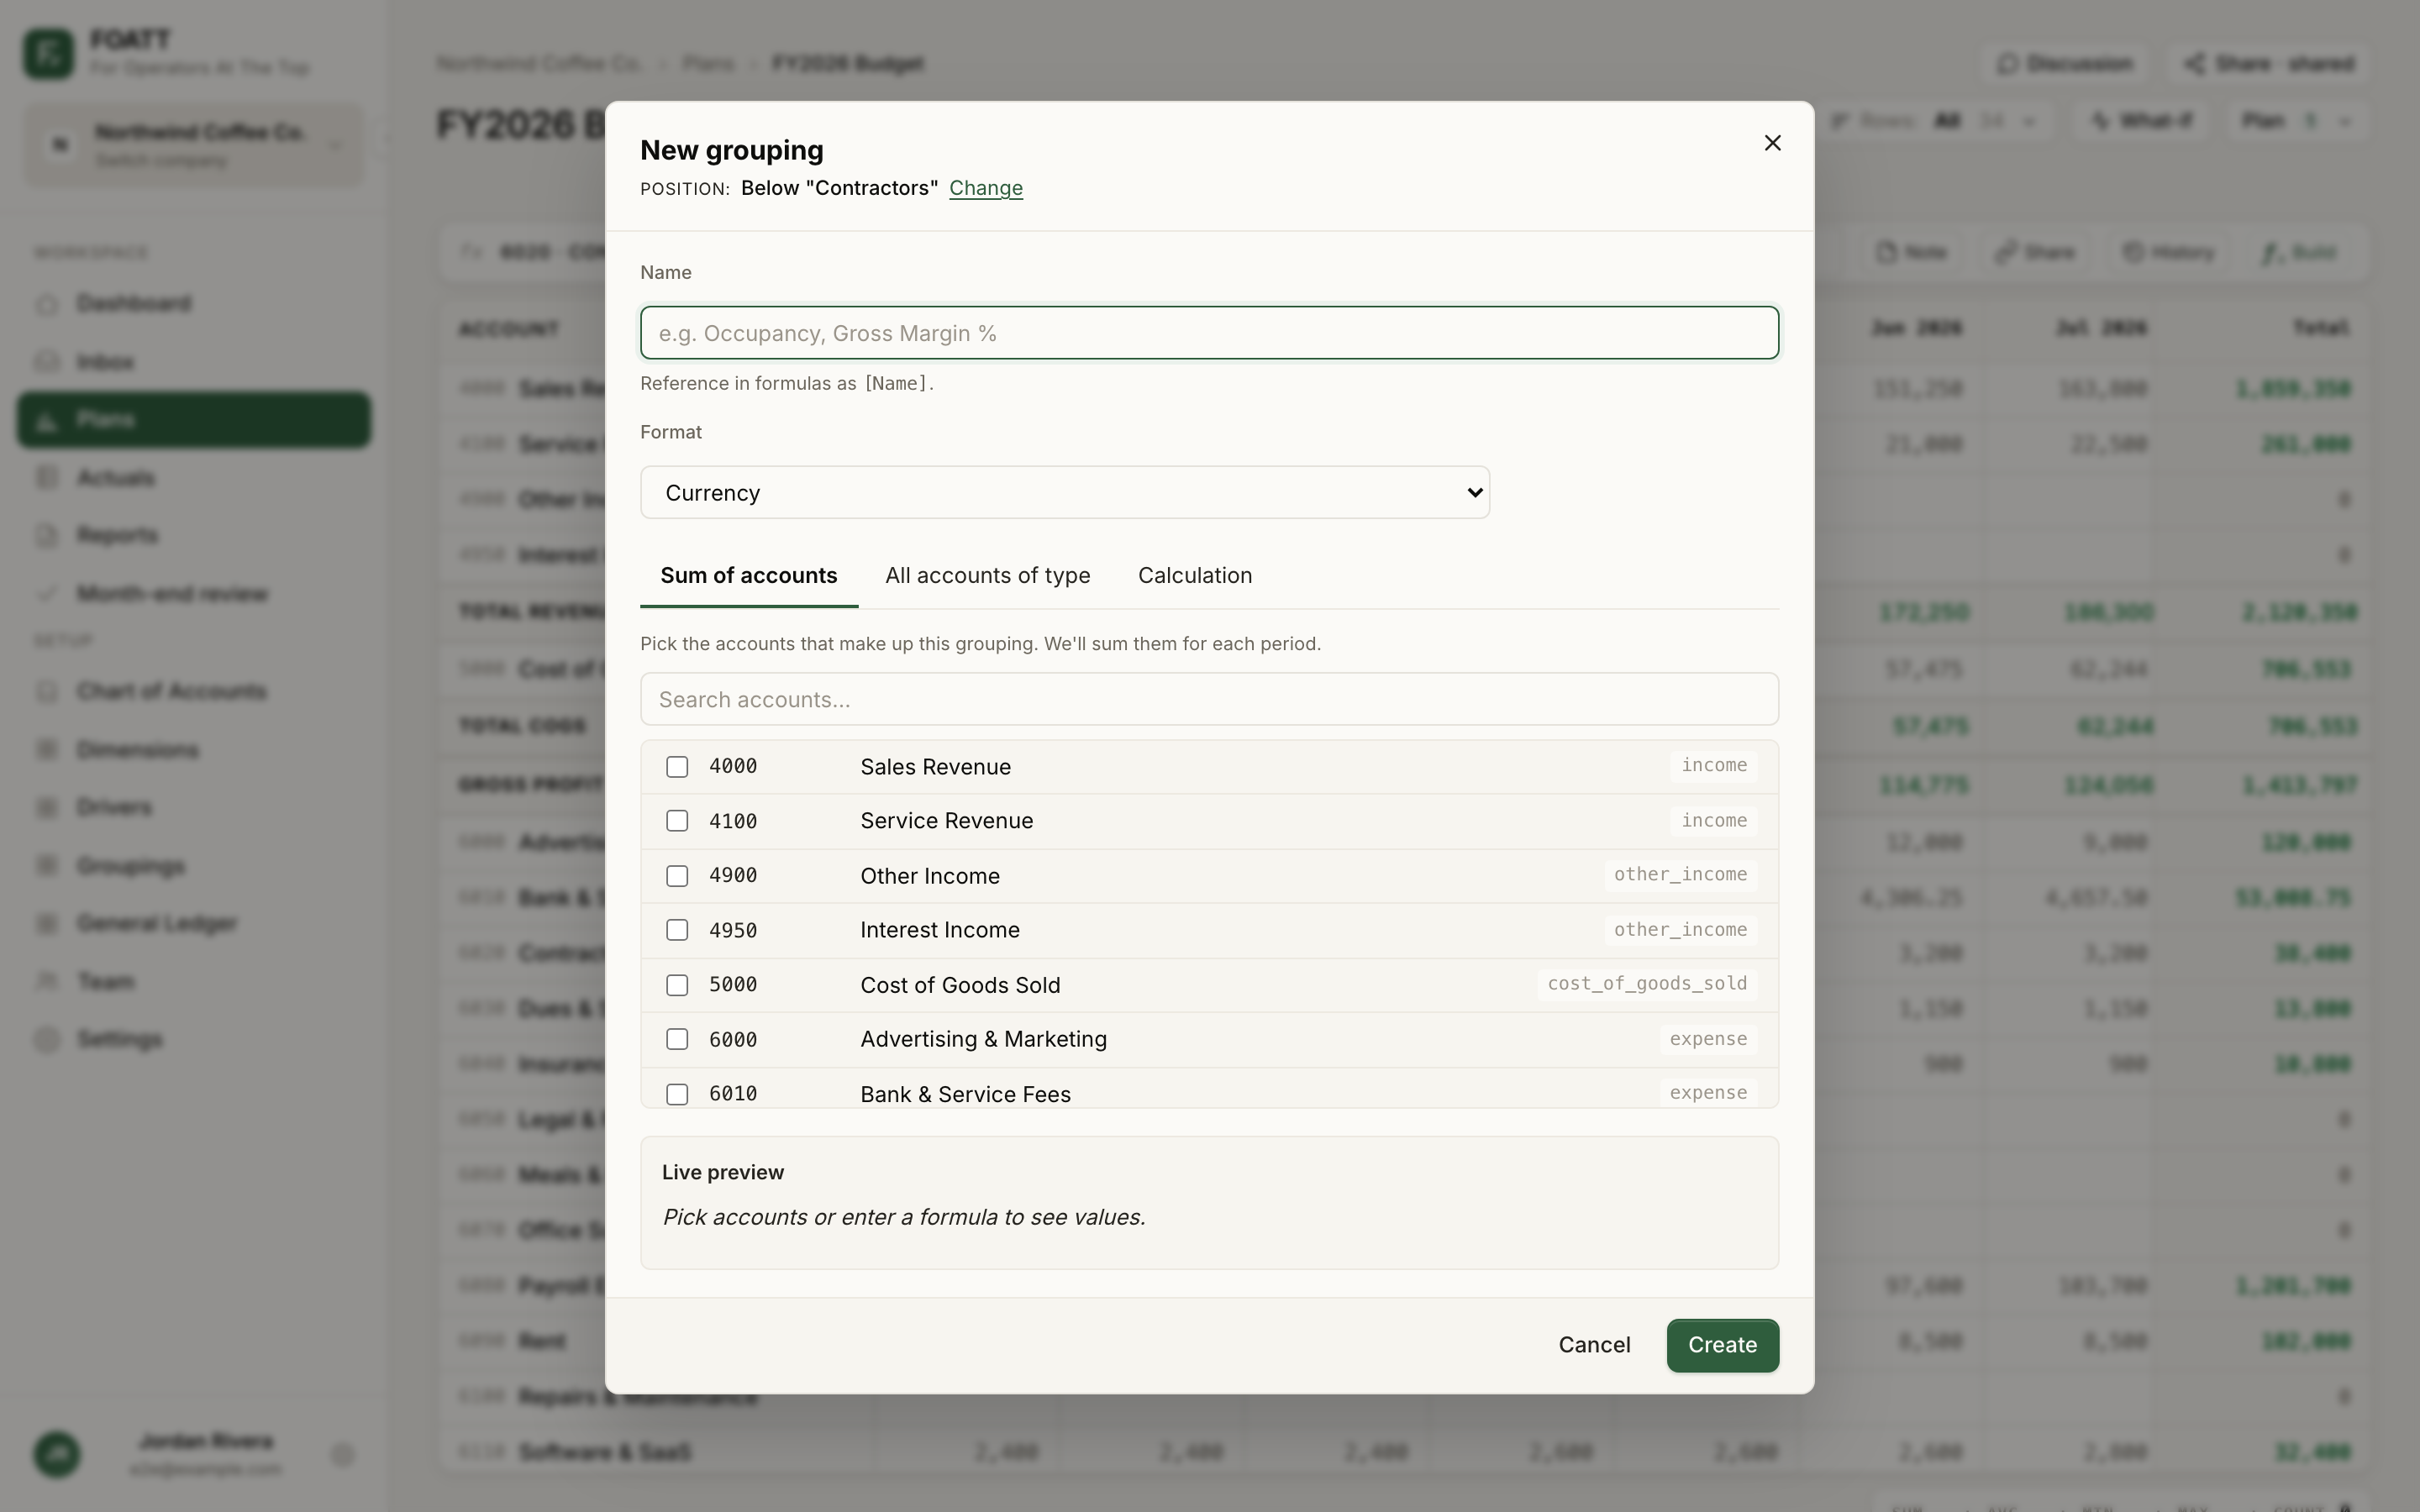Open Settings in the sidebar

[193, 1039]
